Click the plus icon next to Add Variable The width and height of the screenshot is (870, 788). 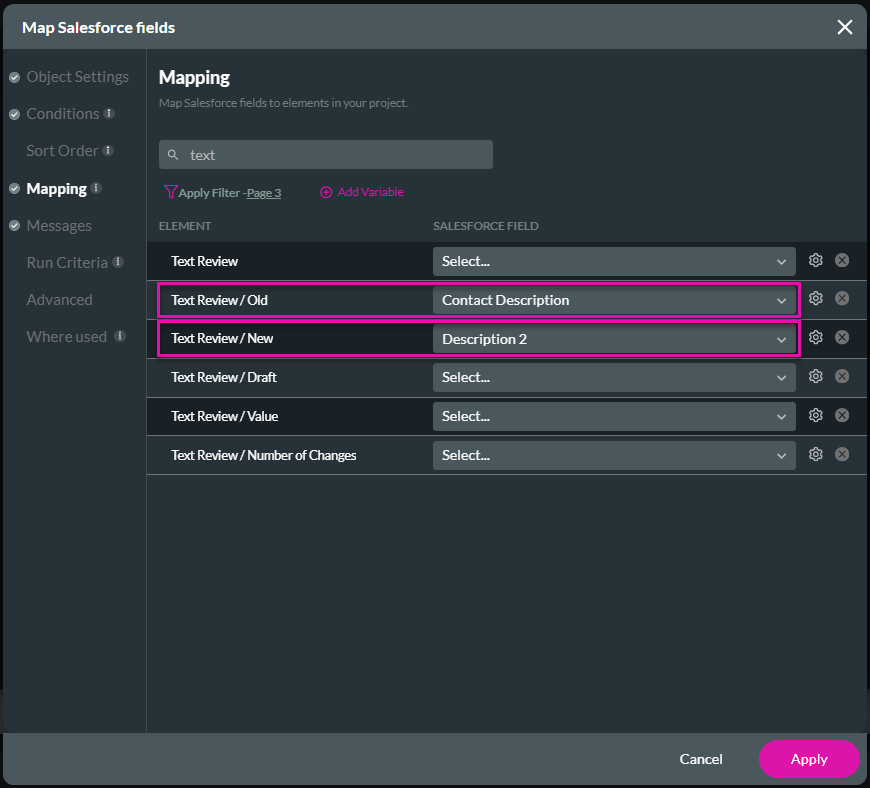click(x=325, y=192)
